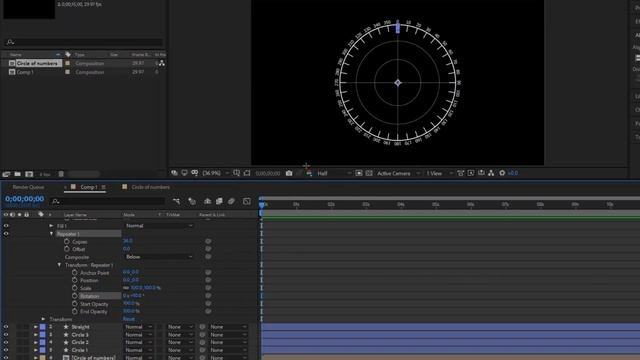
Task: Select Comp 1 in project panel
Action: coord(25,72)
